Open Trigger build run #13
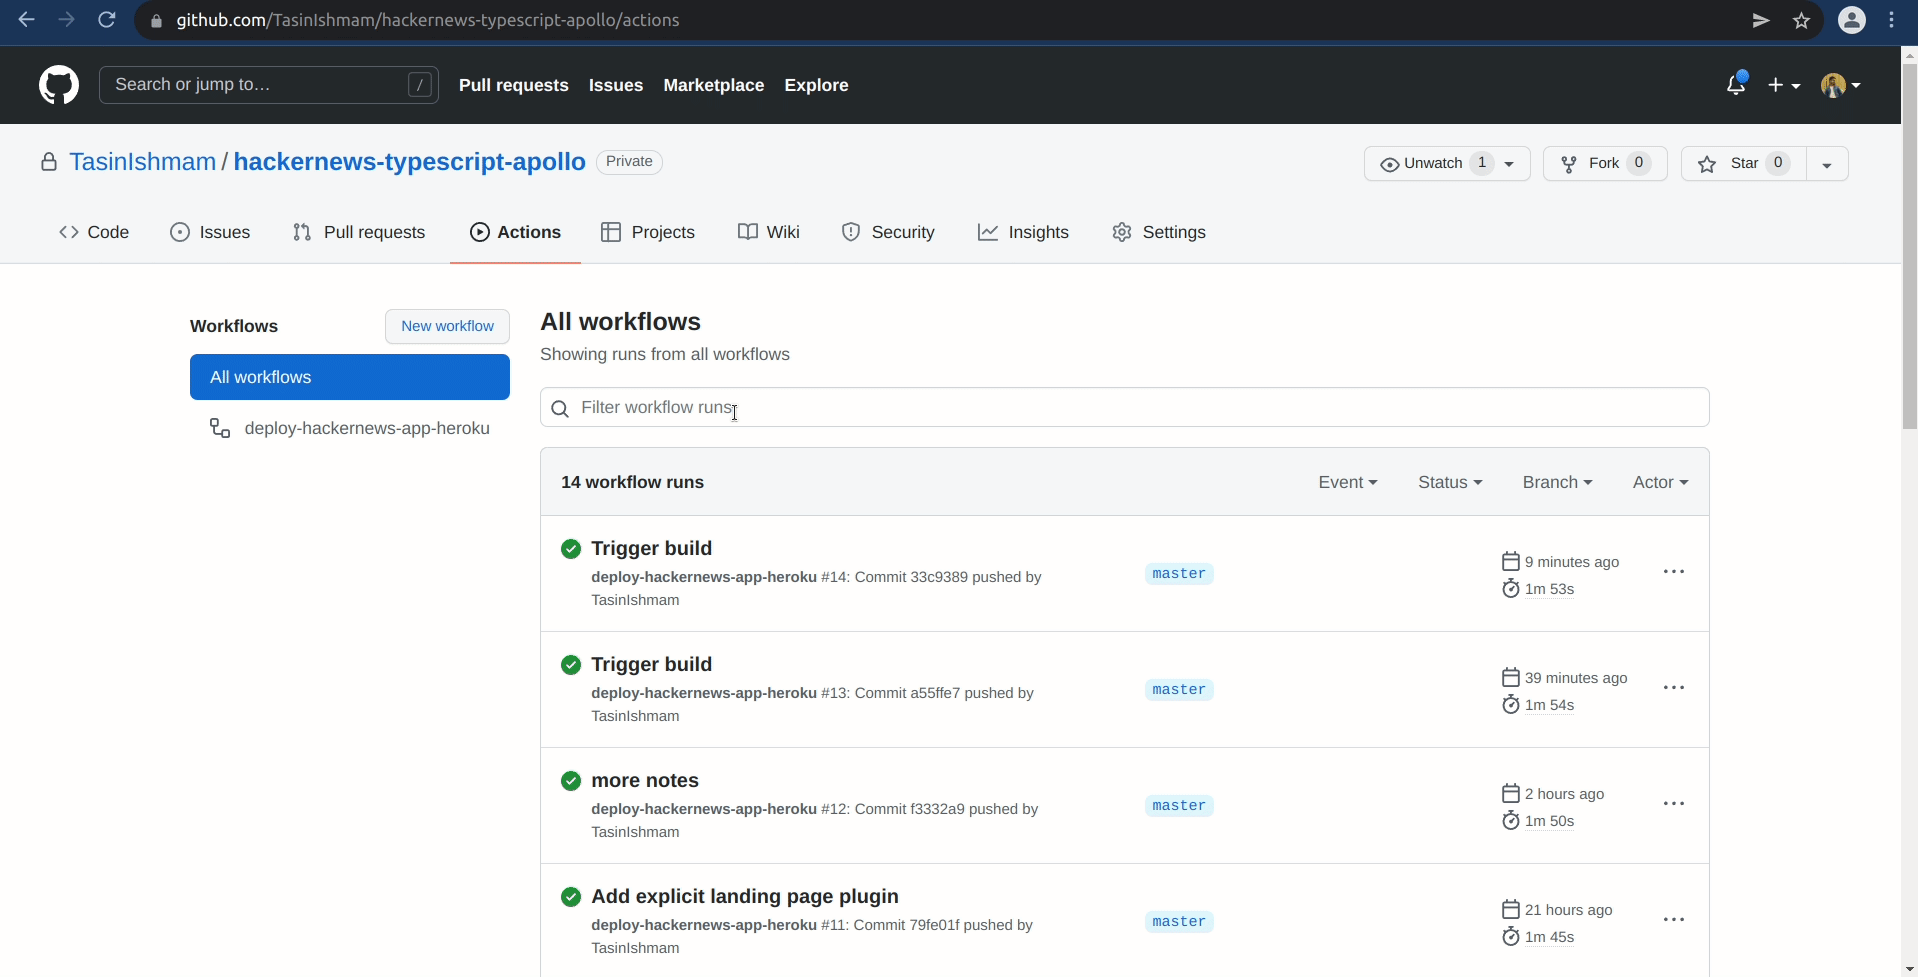The height and width of the screenshot is (977, 1918). (651, 664)
